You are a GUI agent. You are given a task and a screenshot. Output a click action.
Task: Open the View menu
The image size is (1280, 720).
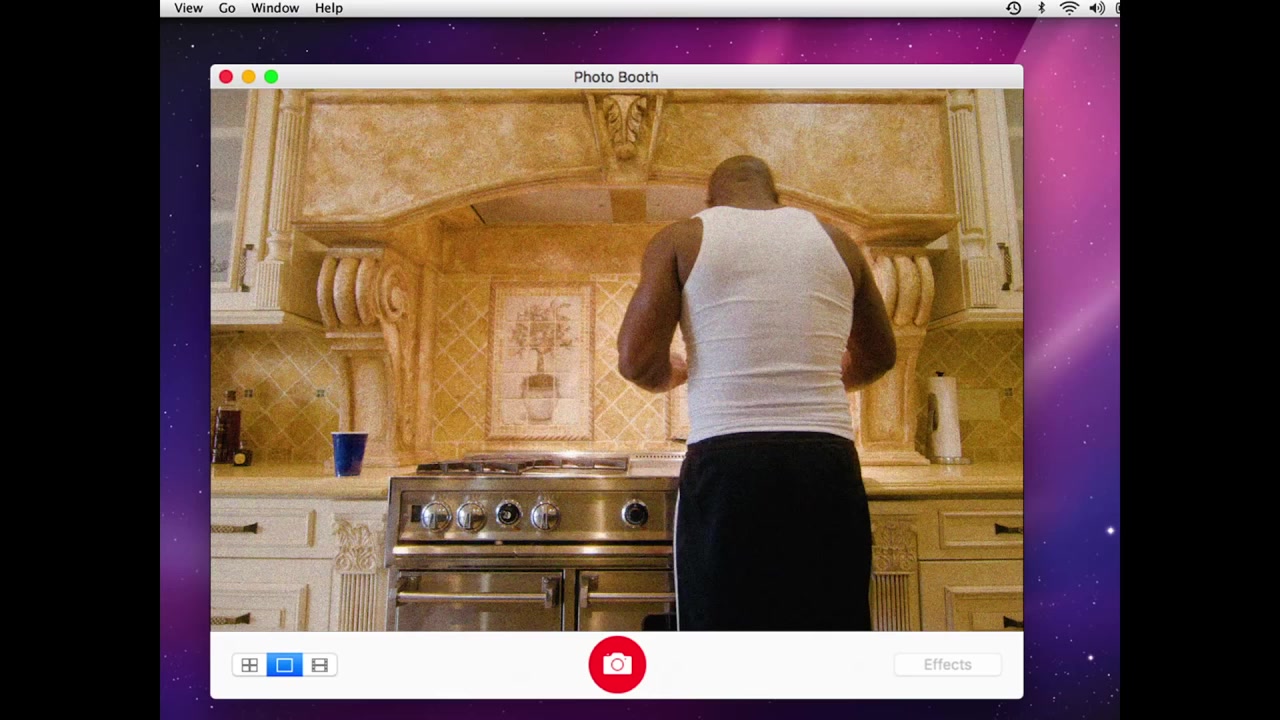point(188,8)
